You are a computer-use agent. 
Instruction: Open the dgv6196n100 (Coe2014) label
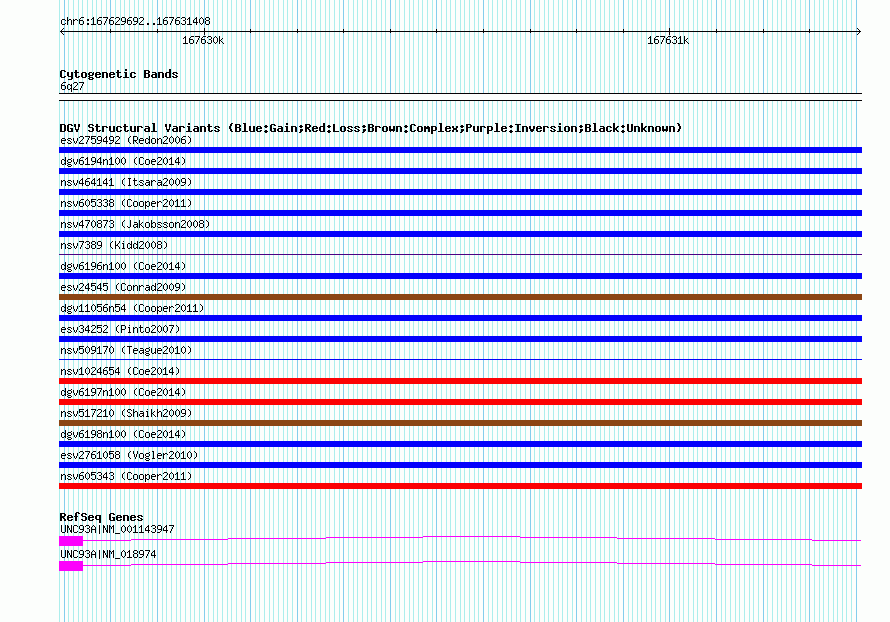click(x=123, y=266)
